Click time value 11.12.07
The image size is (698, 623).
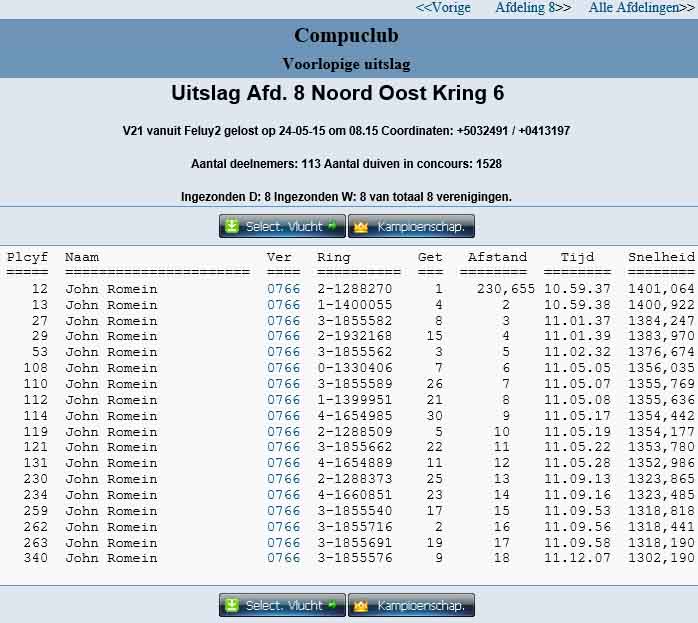coord(577,558)
